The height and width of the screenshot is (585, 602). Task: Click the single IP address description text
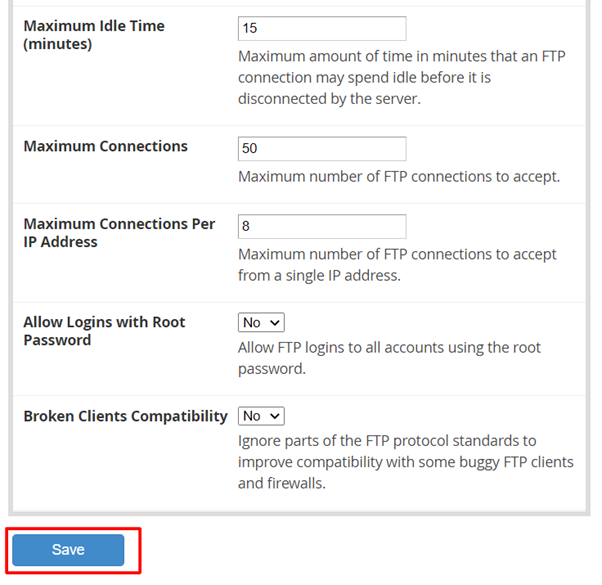397,265
